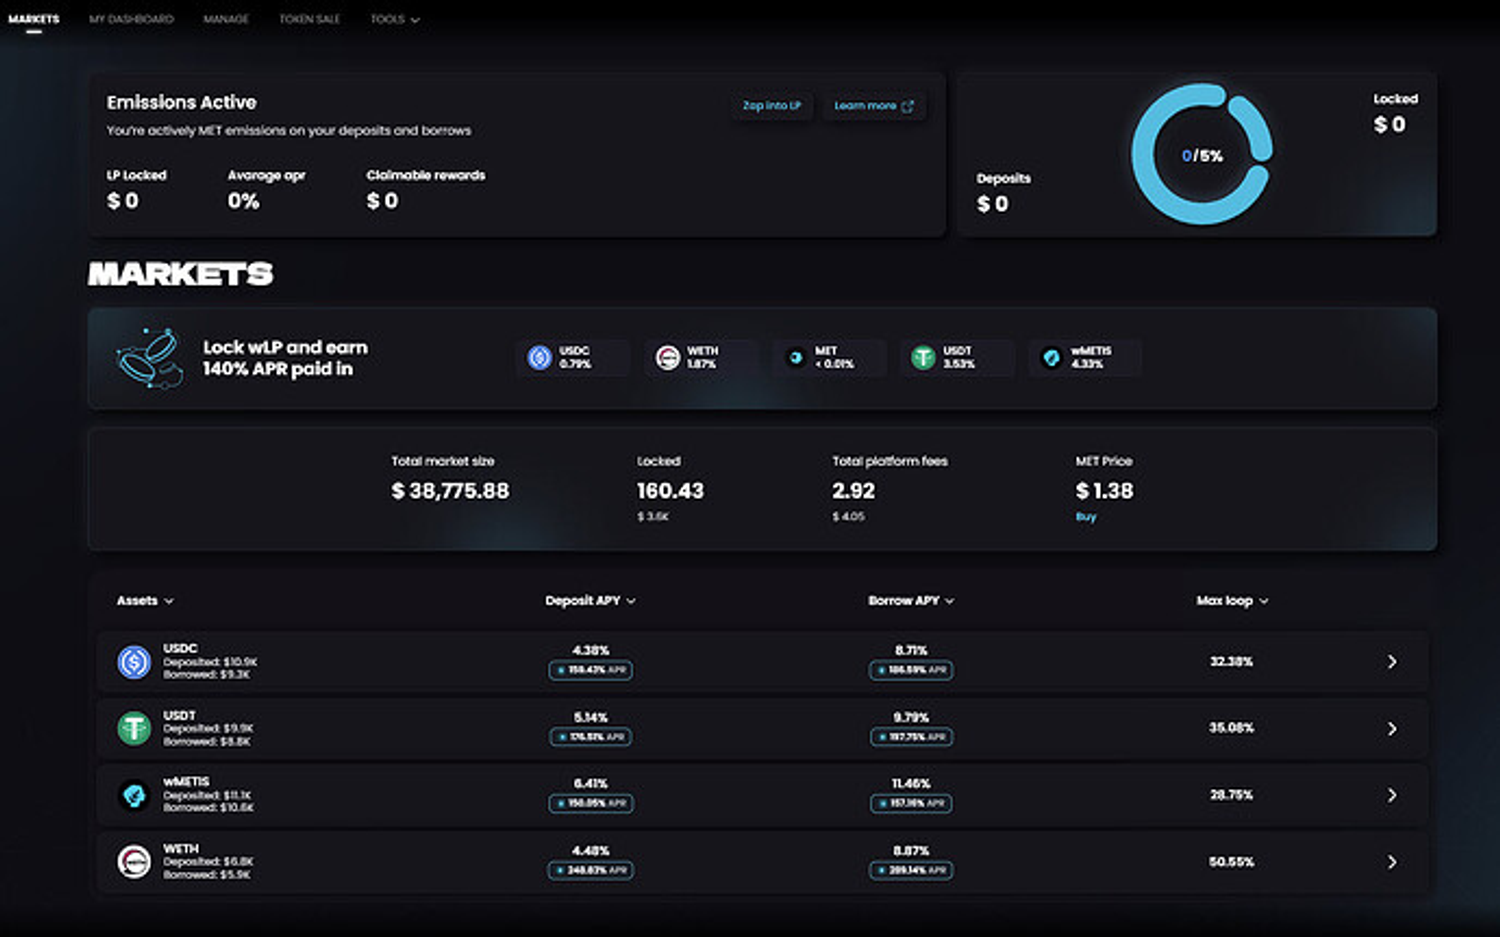Switch to the Manage tab

tap(226, 19)
